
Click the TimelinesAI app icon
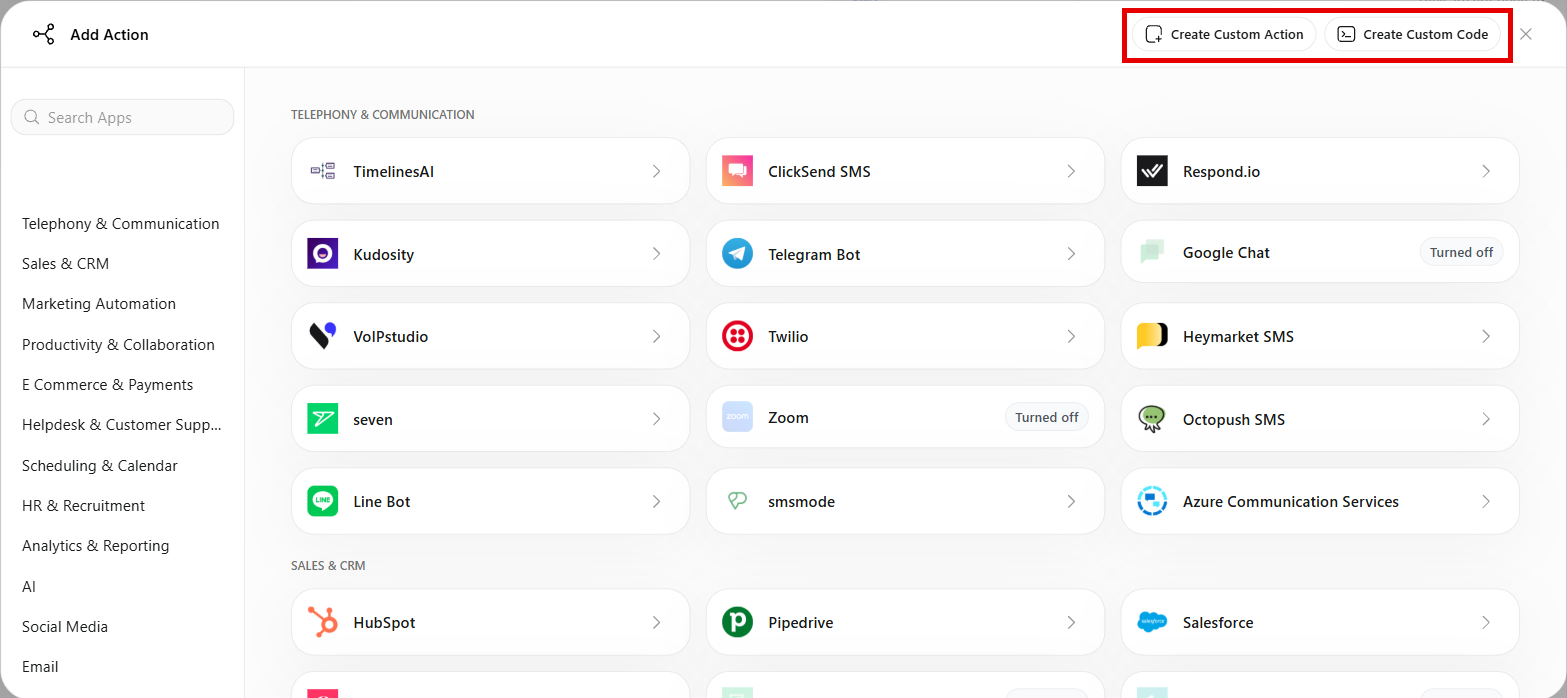coord(322,171)
